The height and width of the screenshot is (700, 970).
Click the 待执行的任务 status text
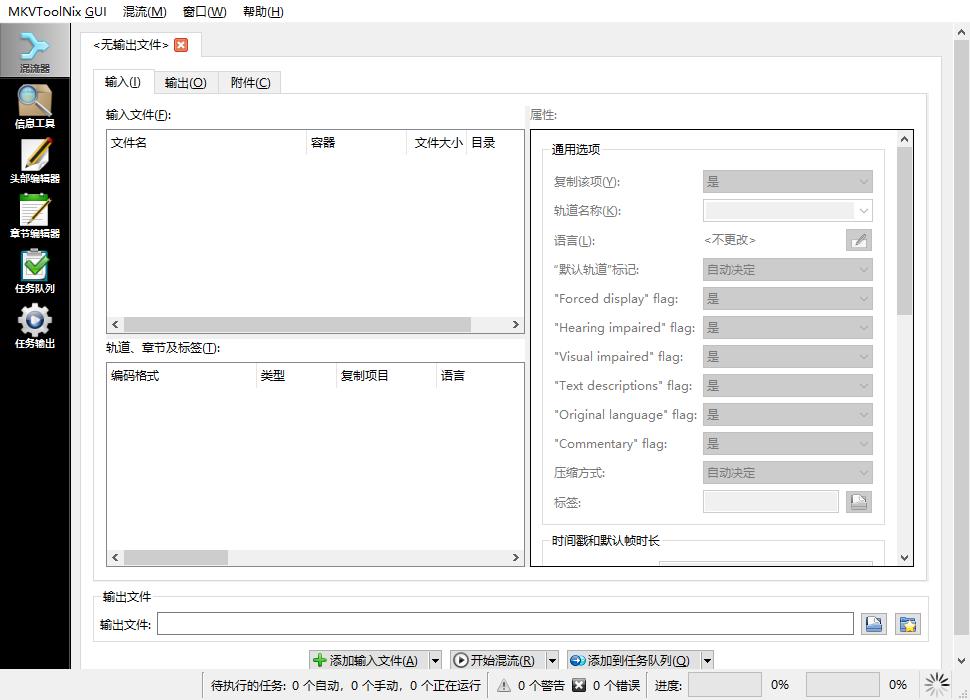(x=345, y=685)
